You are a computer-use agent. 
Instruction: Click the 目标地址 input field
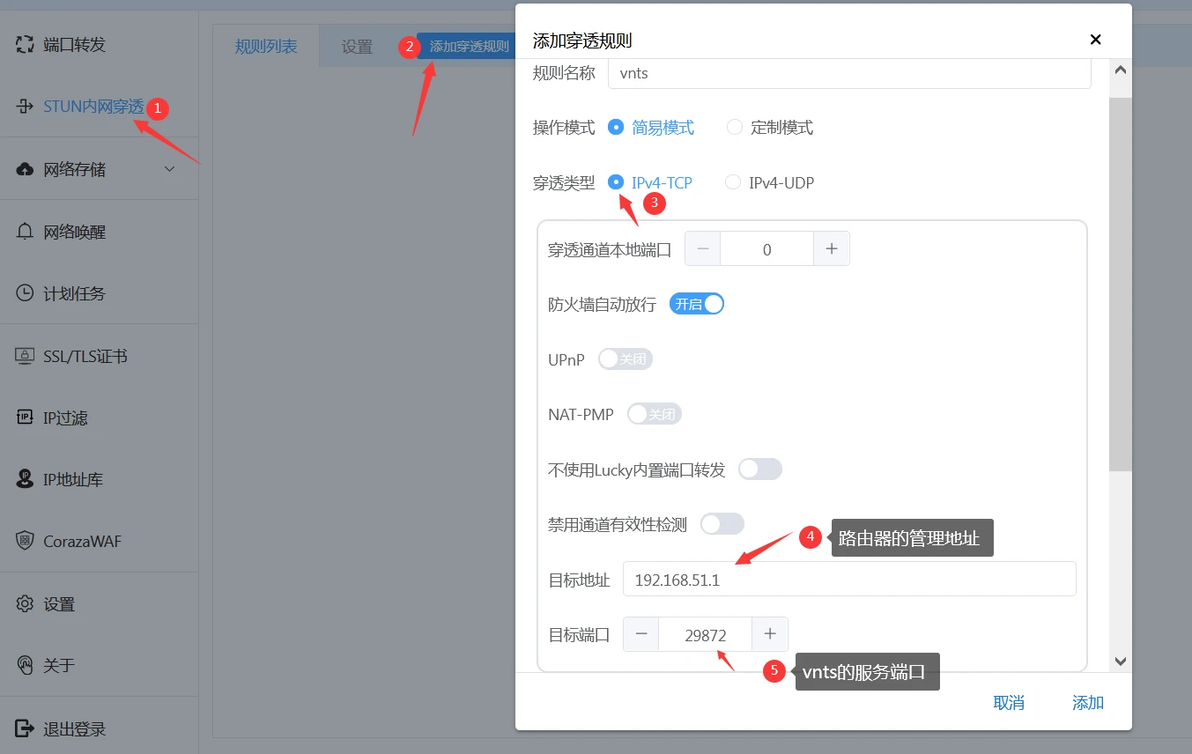point(849,579)
